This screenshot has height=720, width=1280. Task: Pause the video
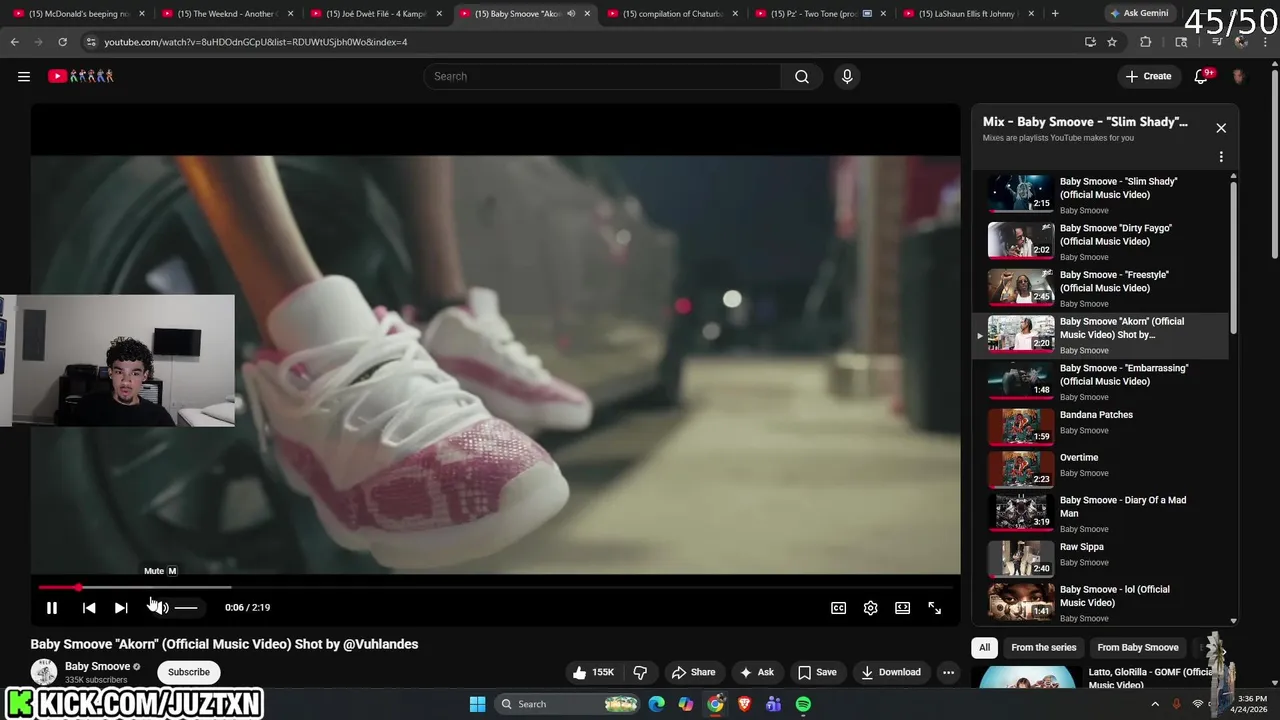coord(52,607)
